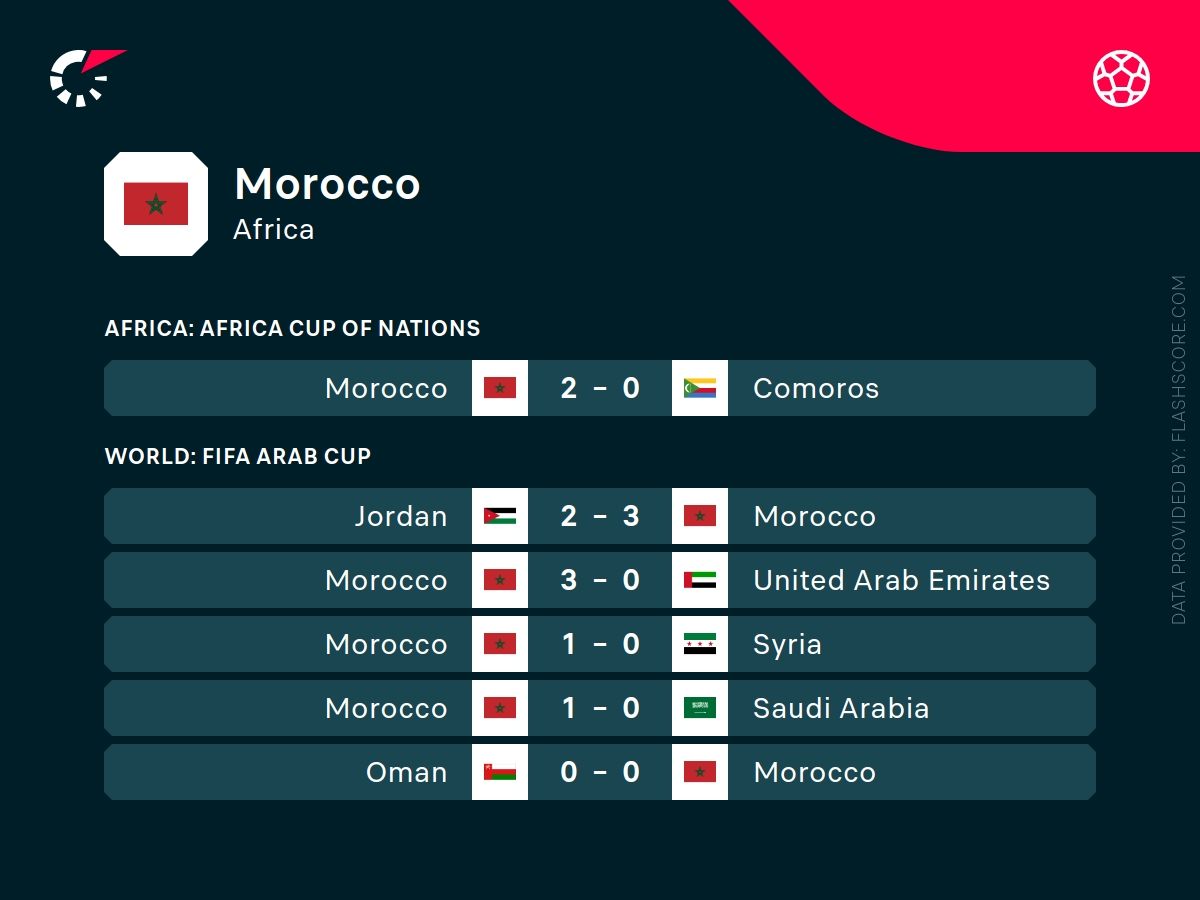The image size is (1200, 900).
Task: Click the United Arab Emirates team name
Action: tap(901, 580)
